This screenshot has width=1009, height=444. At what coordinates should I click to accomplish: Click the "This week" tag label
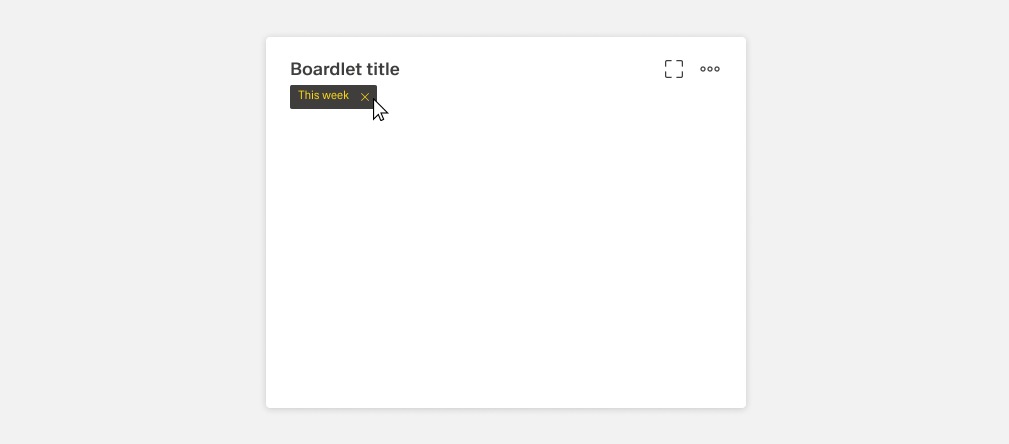click(323, 96)
